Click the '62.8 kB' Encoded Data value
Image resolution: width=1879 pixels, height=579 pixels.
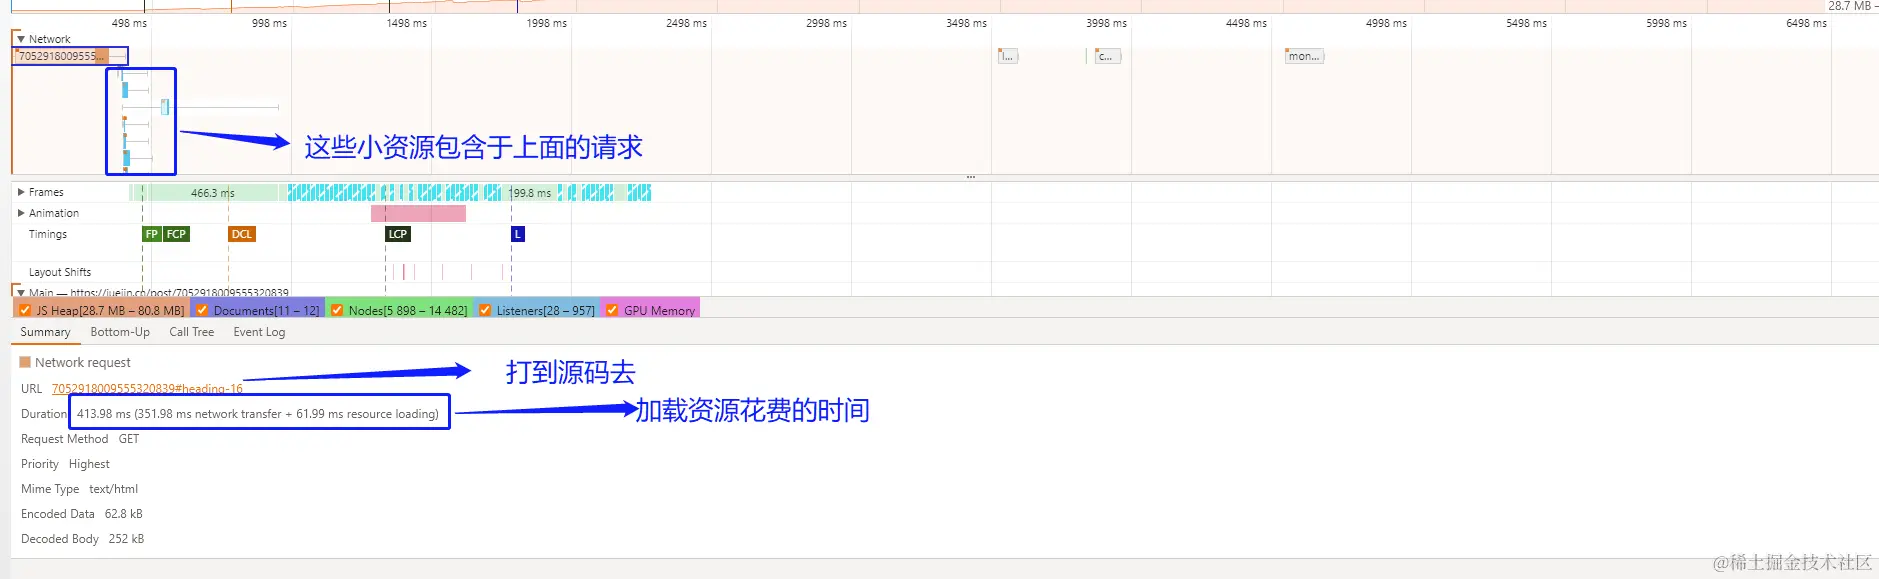point(124,514)
